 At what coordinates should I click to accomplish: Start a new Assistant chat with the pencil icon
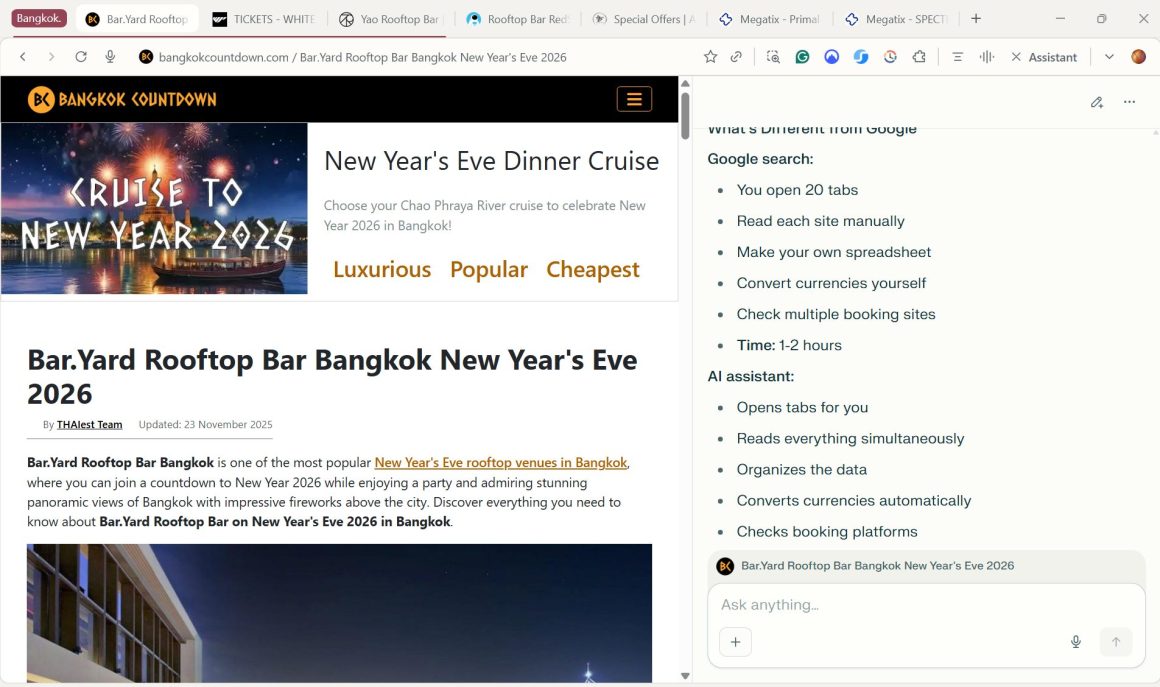pyautogui.click(x=1096, y=102)
